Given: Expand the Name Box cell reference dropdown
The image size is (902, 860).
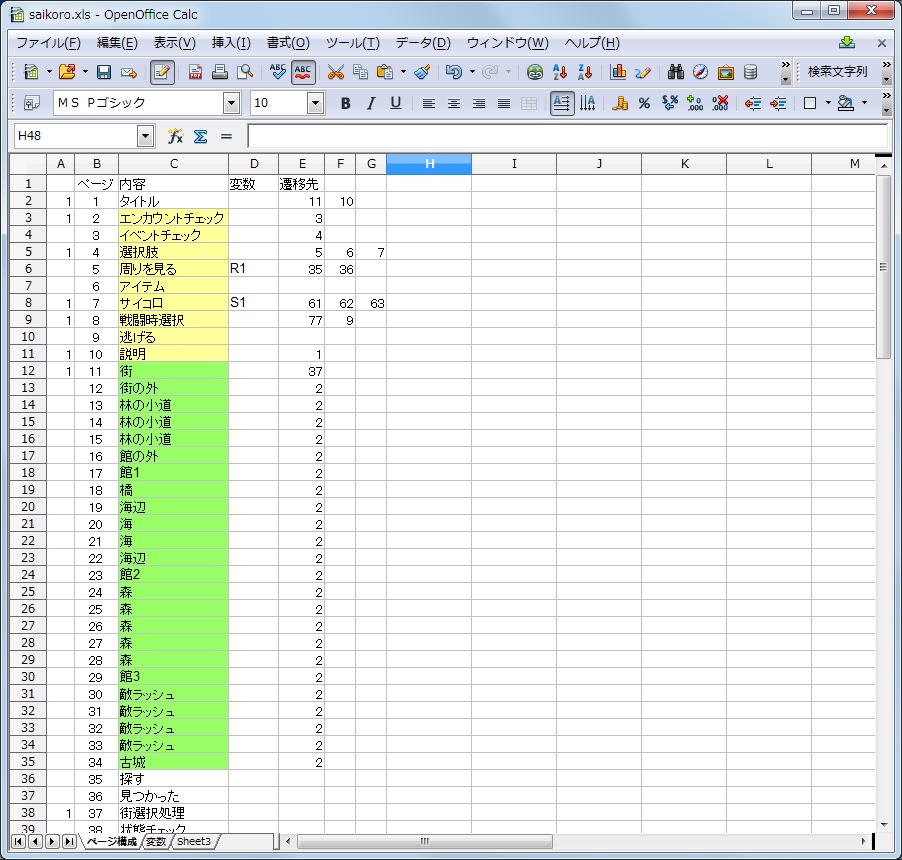Looking at the screenshot, I should click(146, 136).
